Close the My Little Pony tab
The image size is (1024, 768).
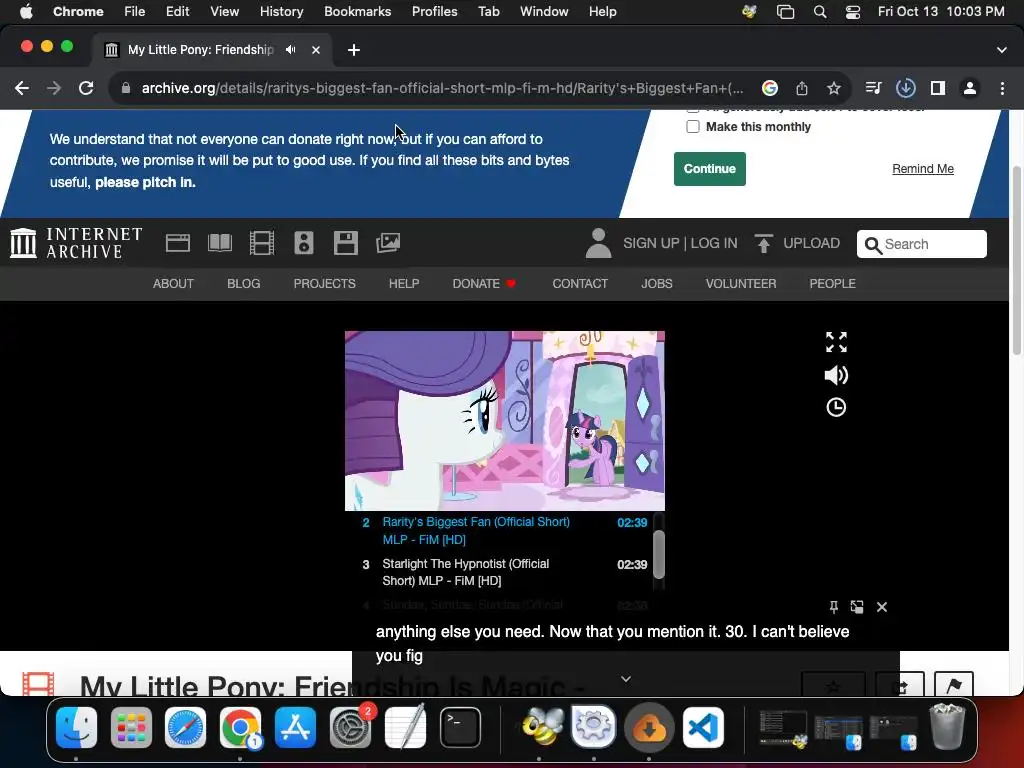tap(316, 50)
